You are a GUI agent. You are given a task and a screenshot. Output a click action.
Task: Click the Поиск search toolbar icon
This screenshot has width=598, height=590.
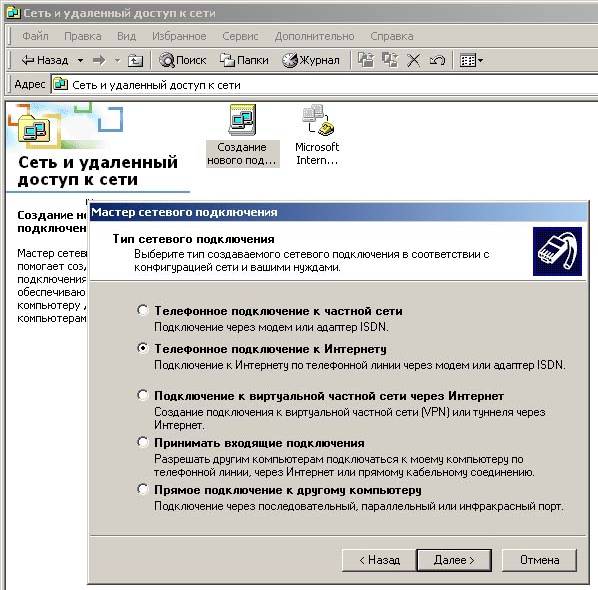[x=182, y=60]
